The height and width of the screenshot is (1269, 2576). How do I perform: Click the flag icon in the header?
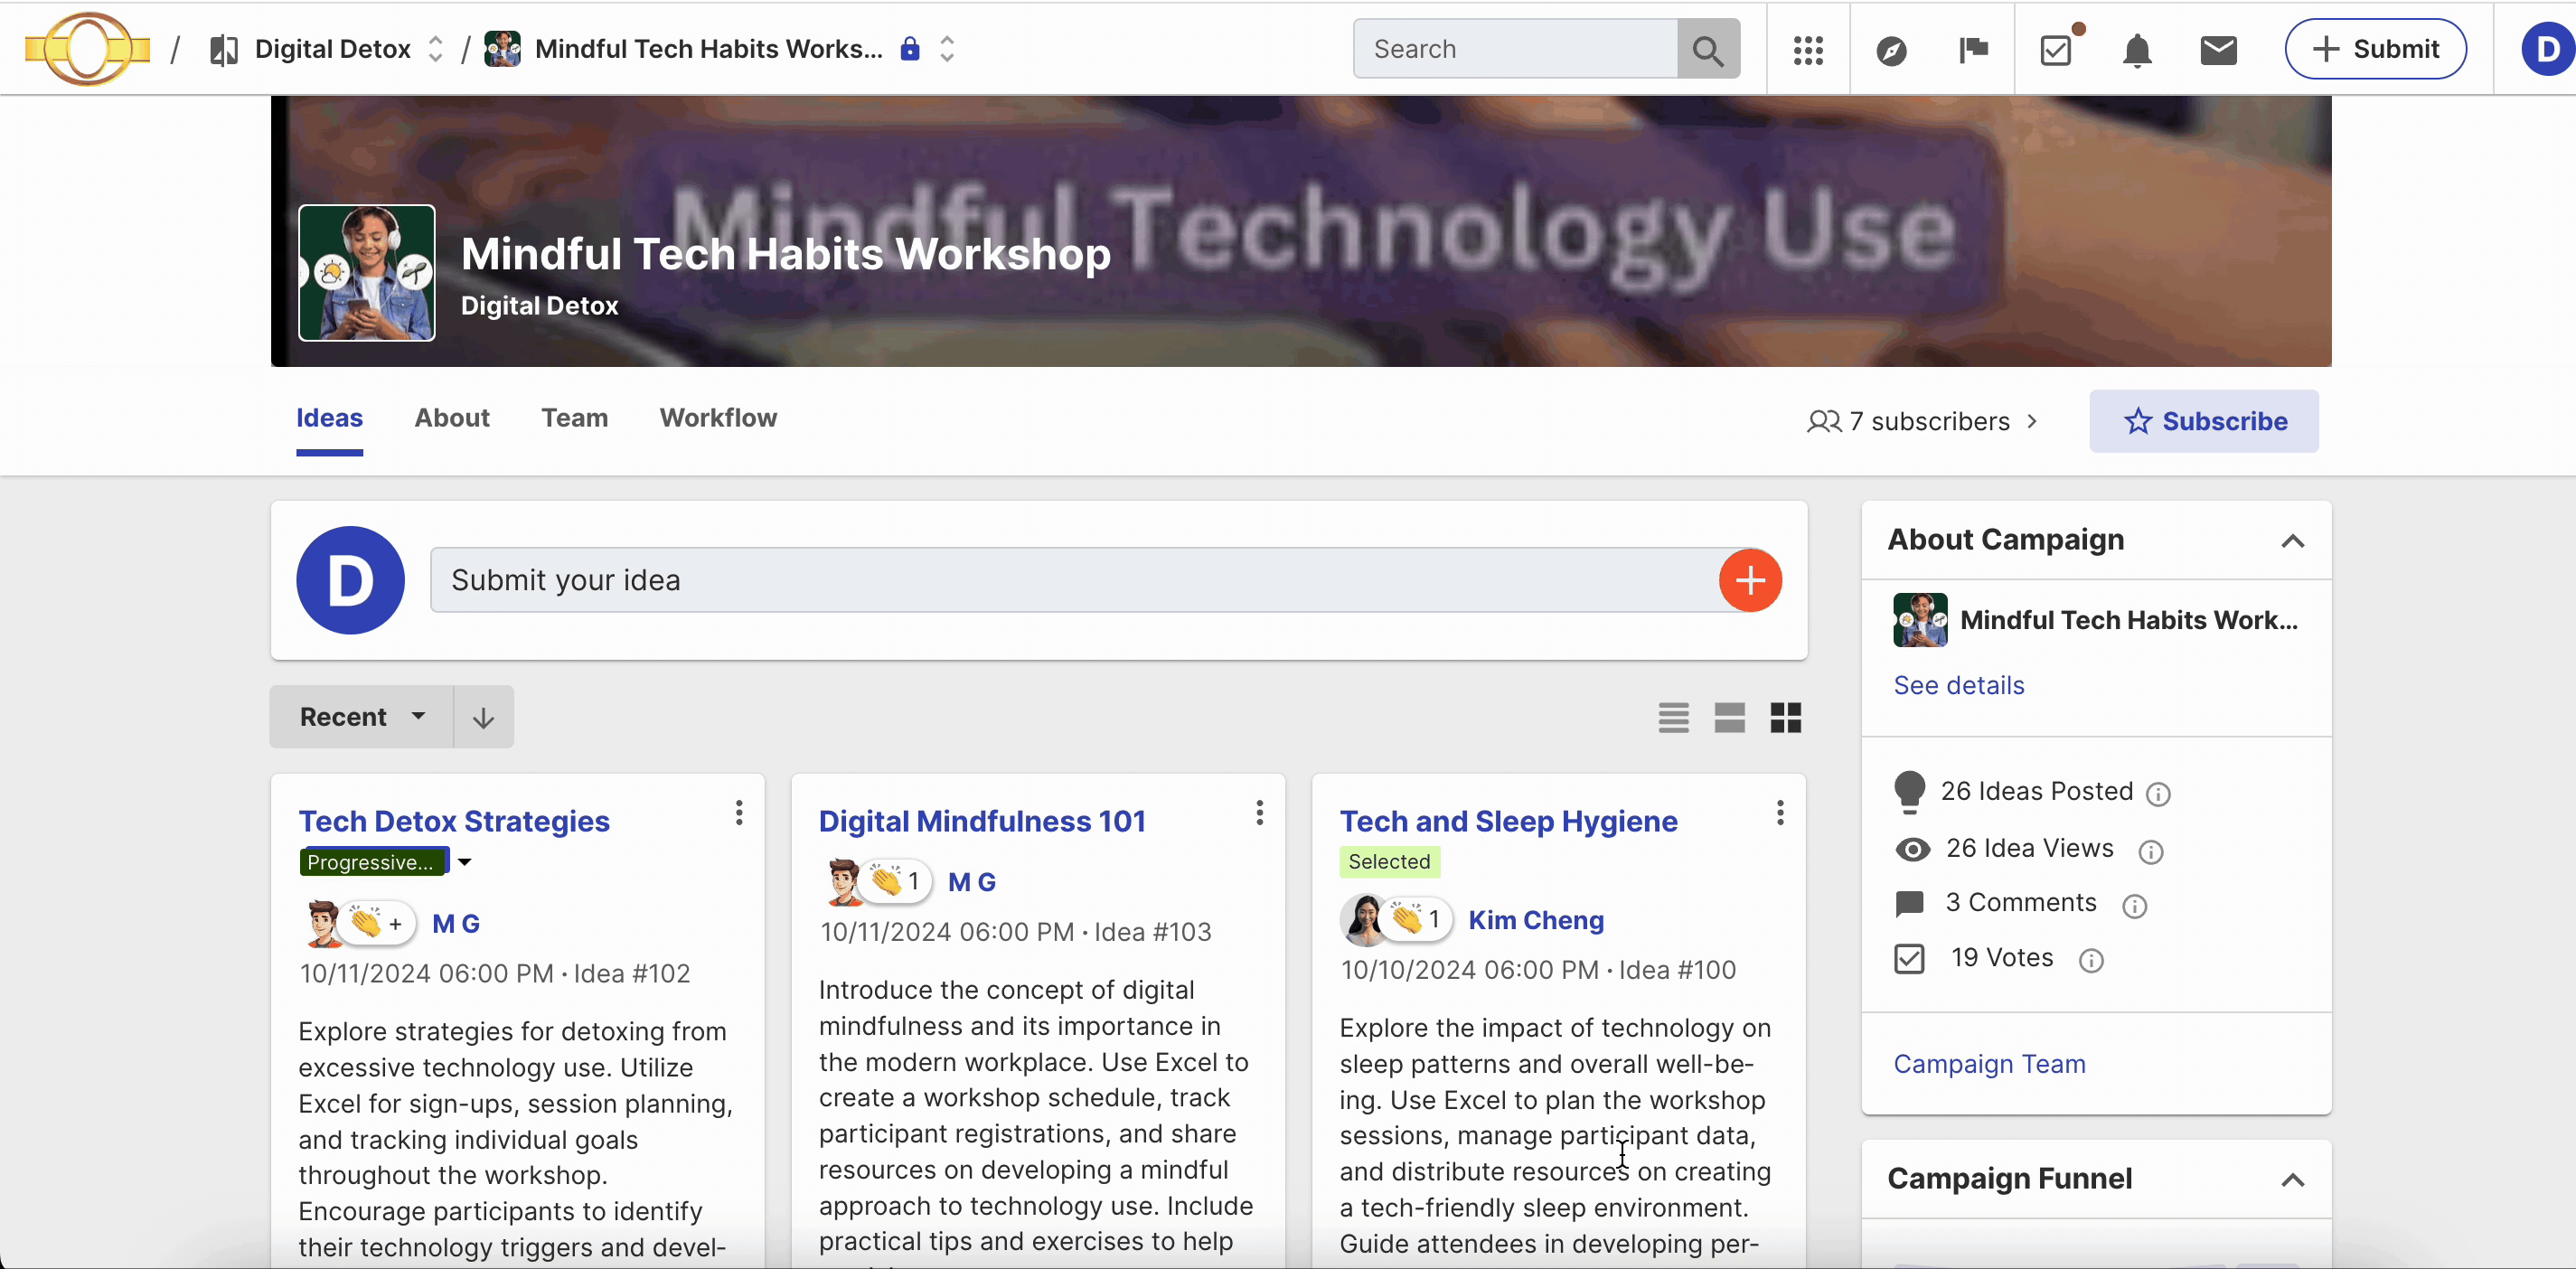[1973, 49]
